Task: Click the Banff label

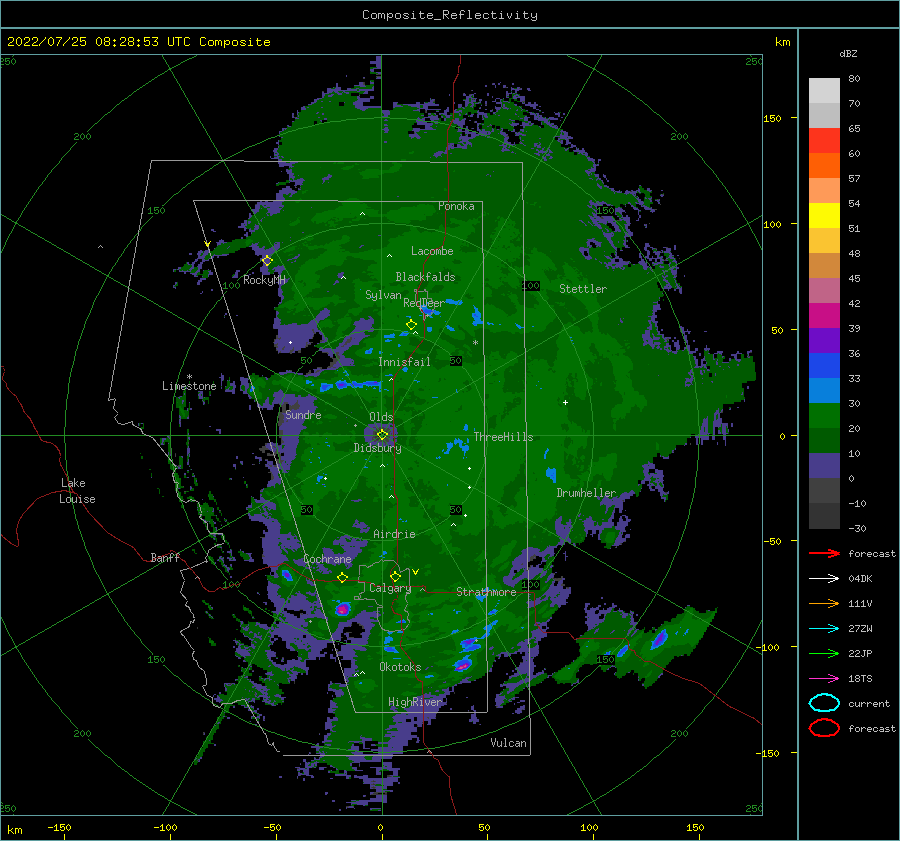Action: (x=165, y=557)
